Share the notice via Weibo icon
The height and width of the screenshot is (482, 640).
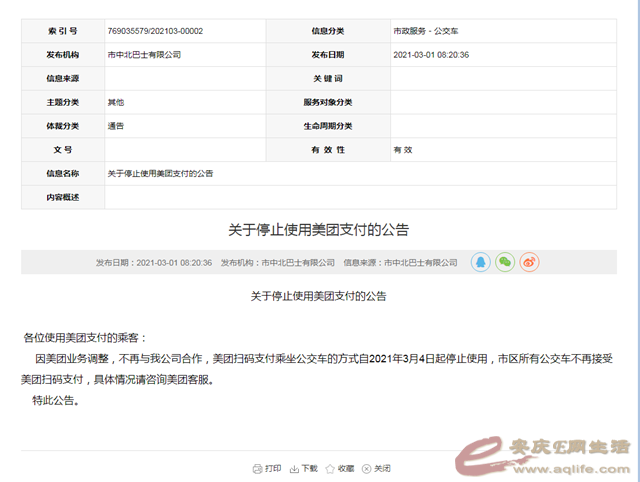coord(529,261)
